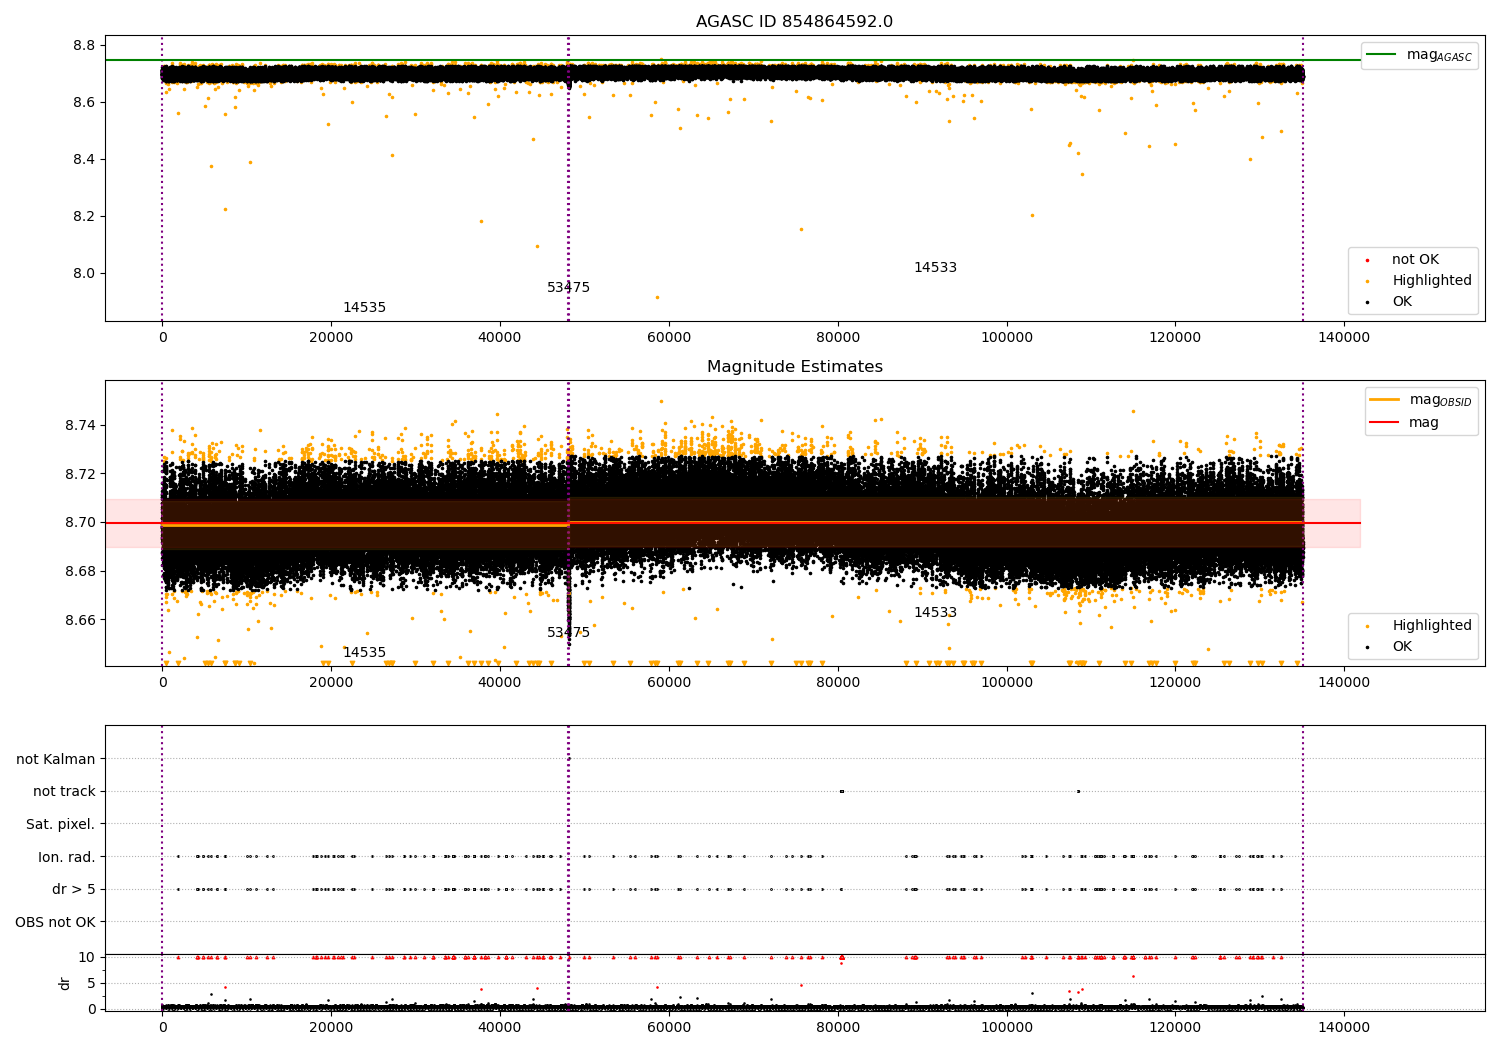1500x1050 pixels.
Task: Click y-axis tick 8.4 on the top plot
Action: pos(85,160)
